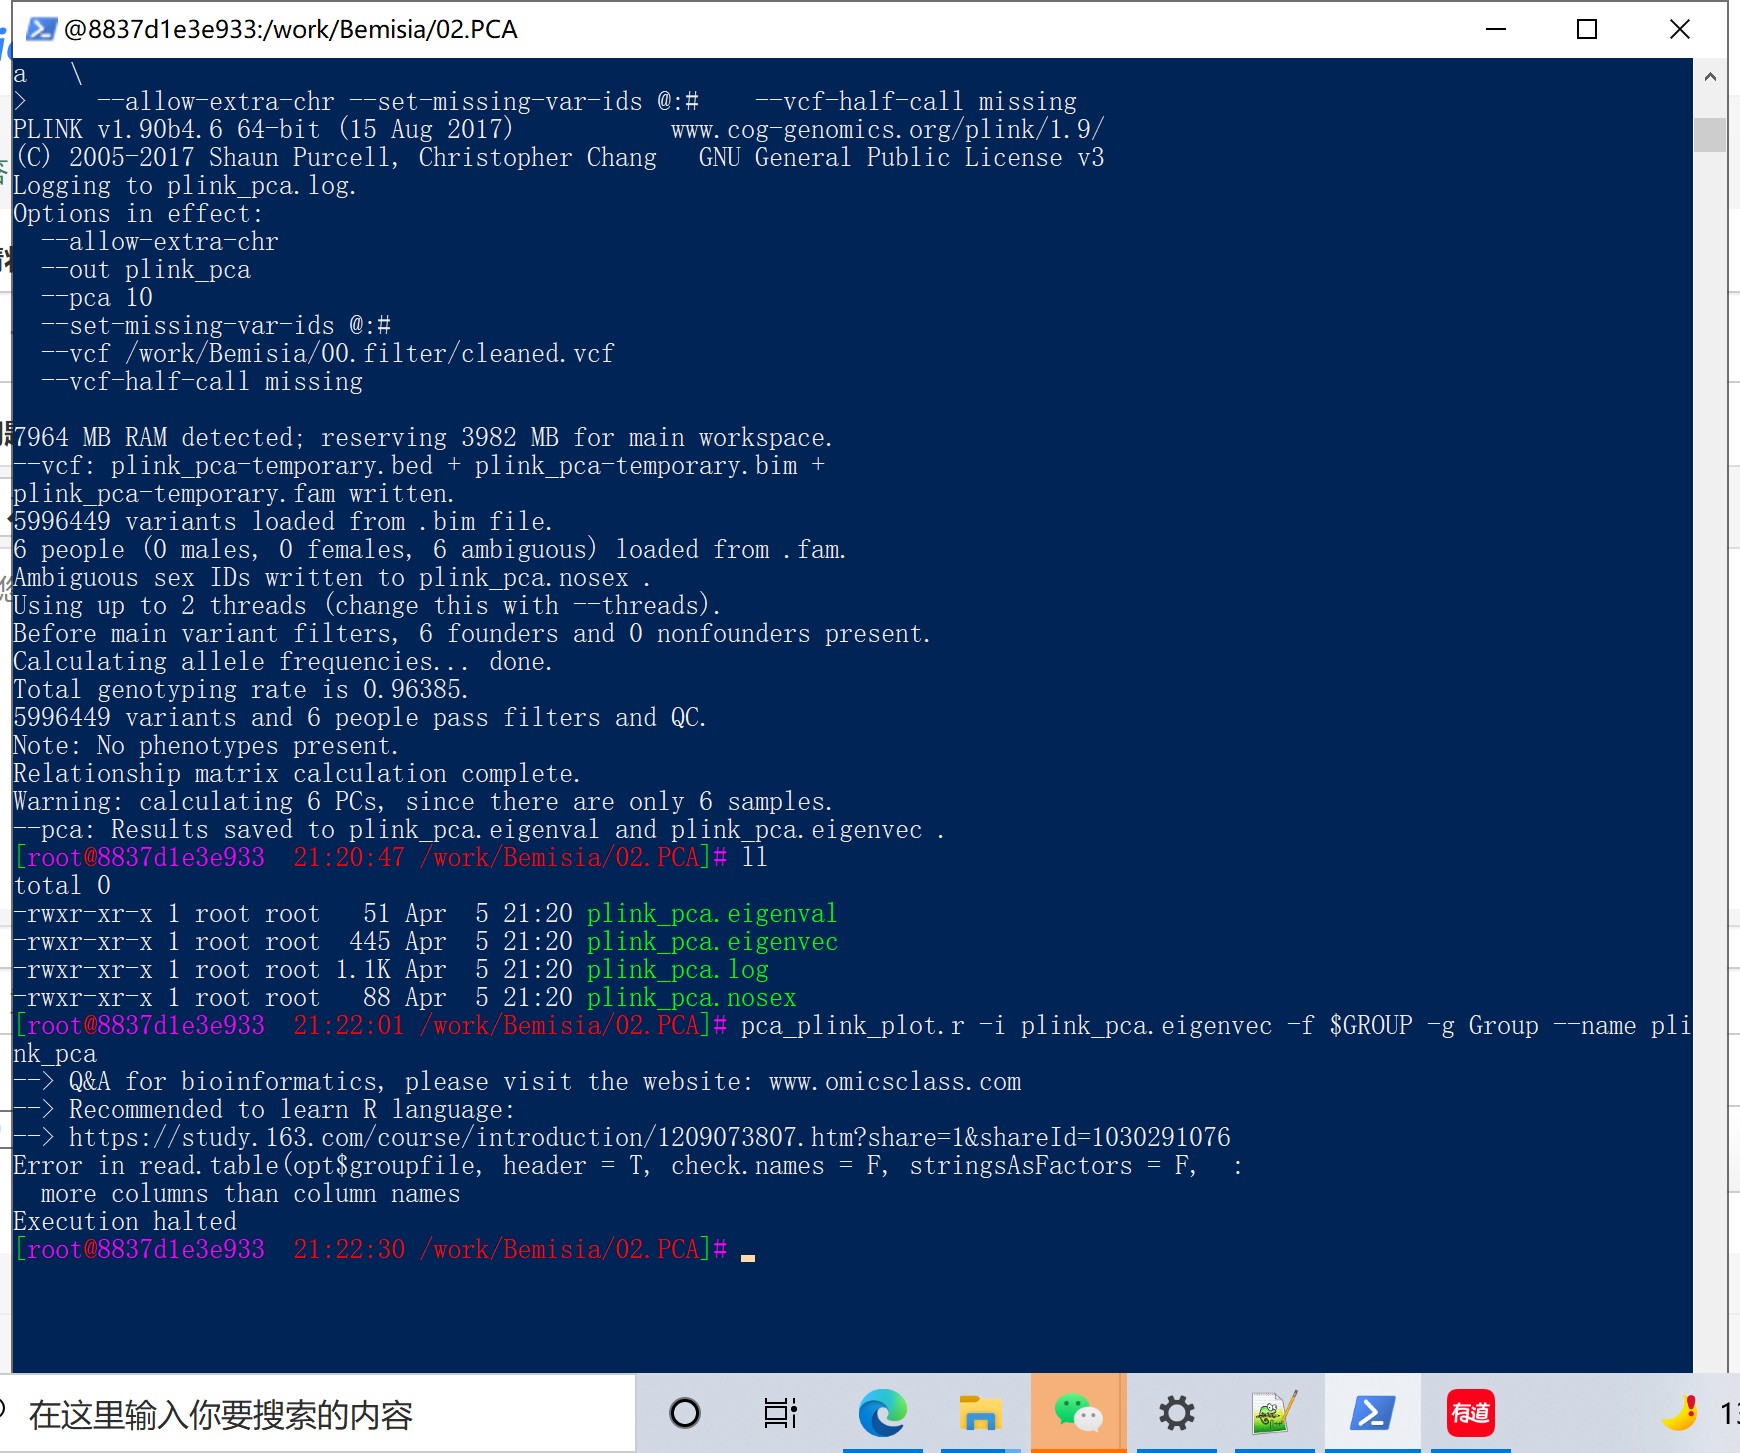Click plink_pca.eigenvec in file listing
The image size is (1740, 1453).
pyautogui.click(x=712, y=942)
